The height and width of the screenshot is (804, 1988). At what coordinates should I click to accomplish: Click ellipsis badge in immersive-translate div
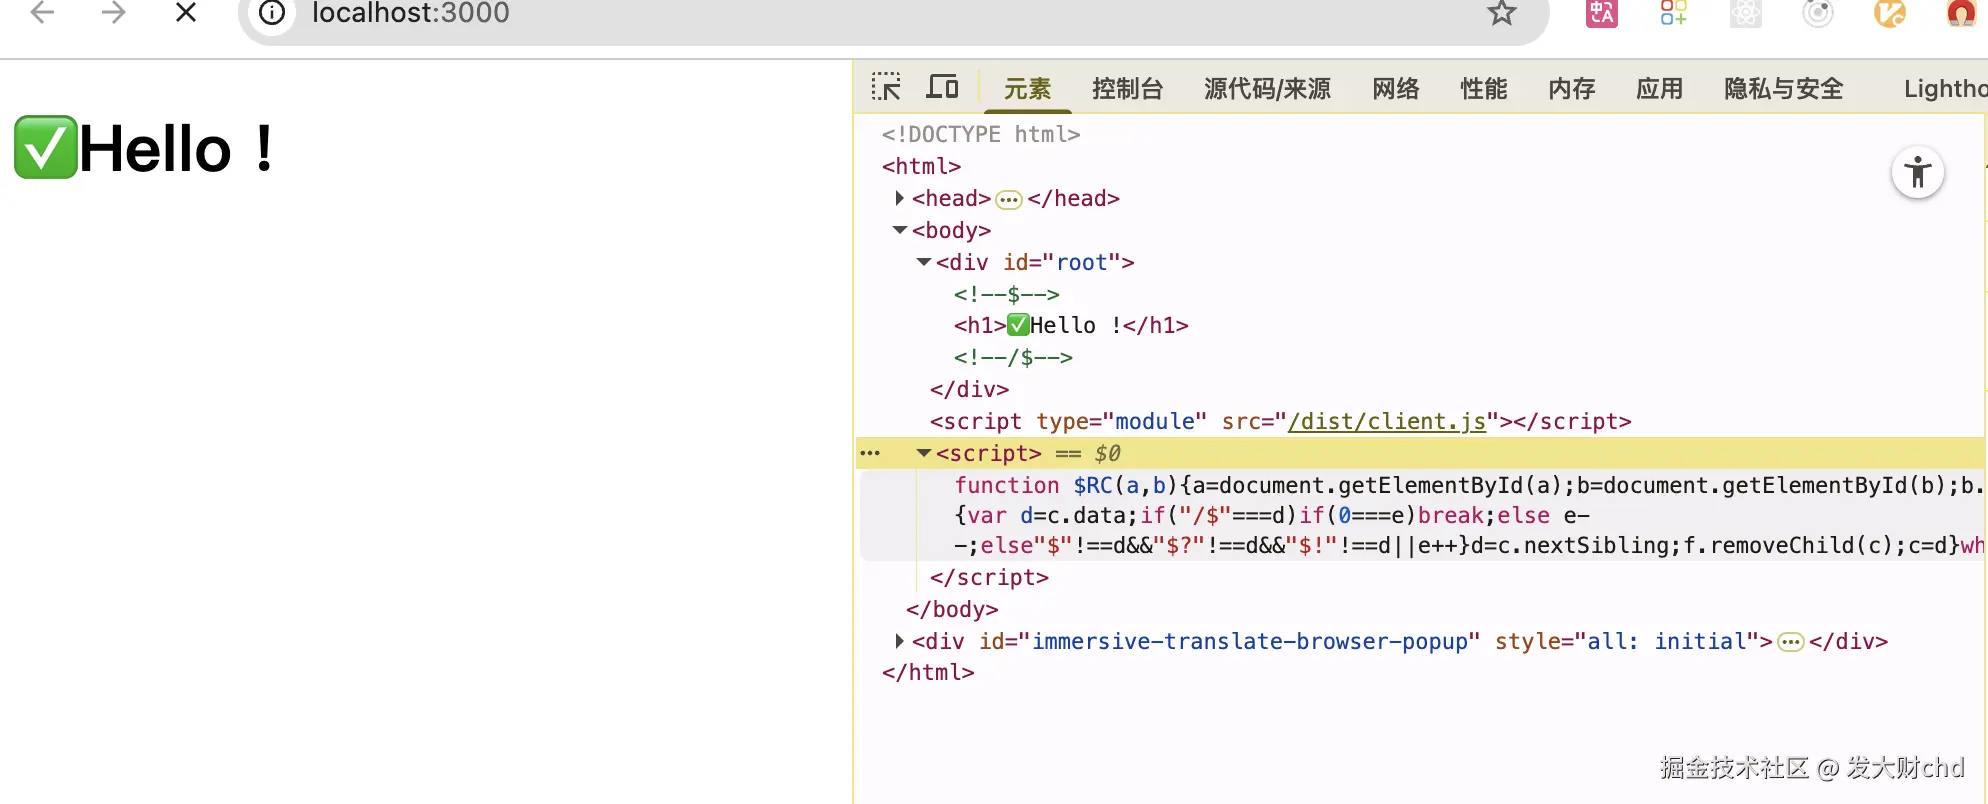[1791, 642]
